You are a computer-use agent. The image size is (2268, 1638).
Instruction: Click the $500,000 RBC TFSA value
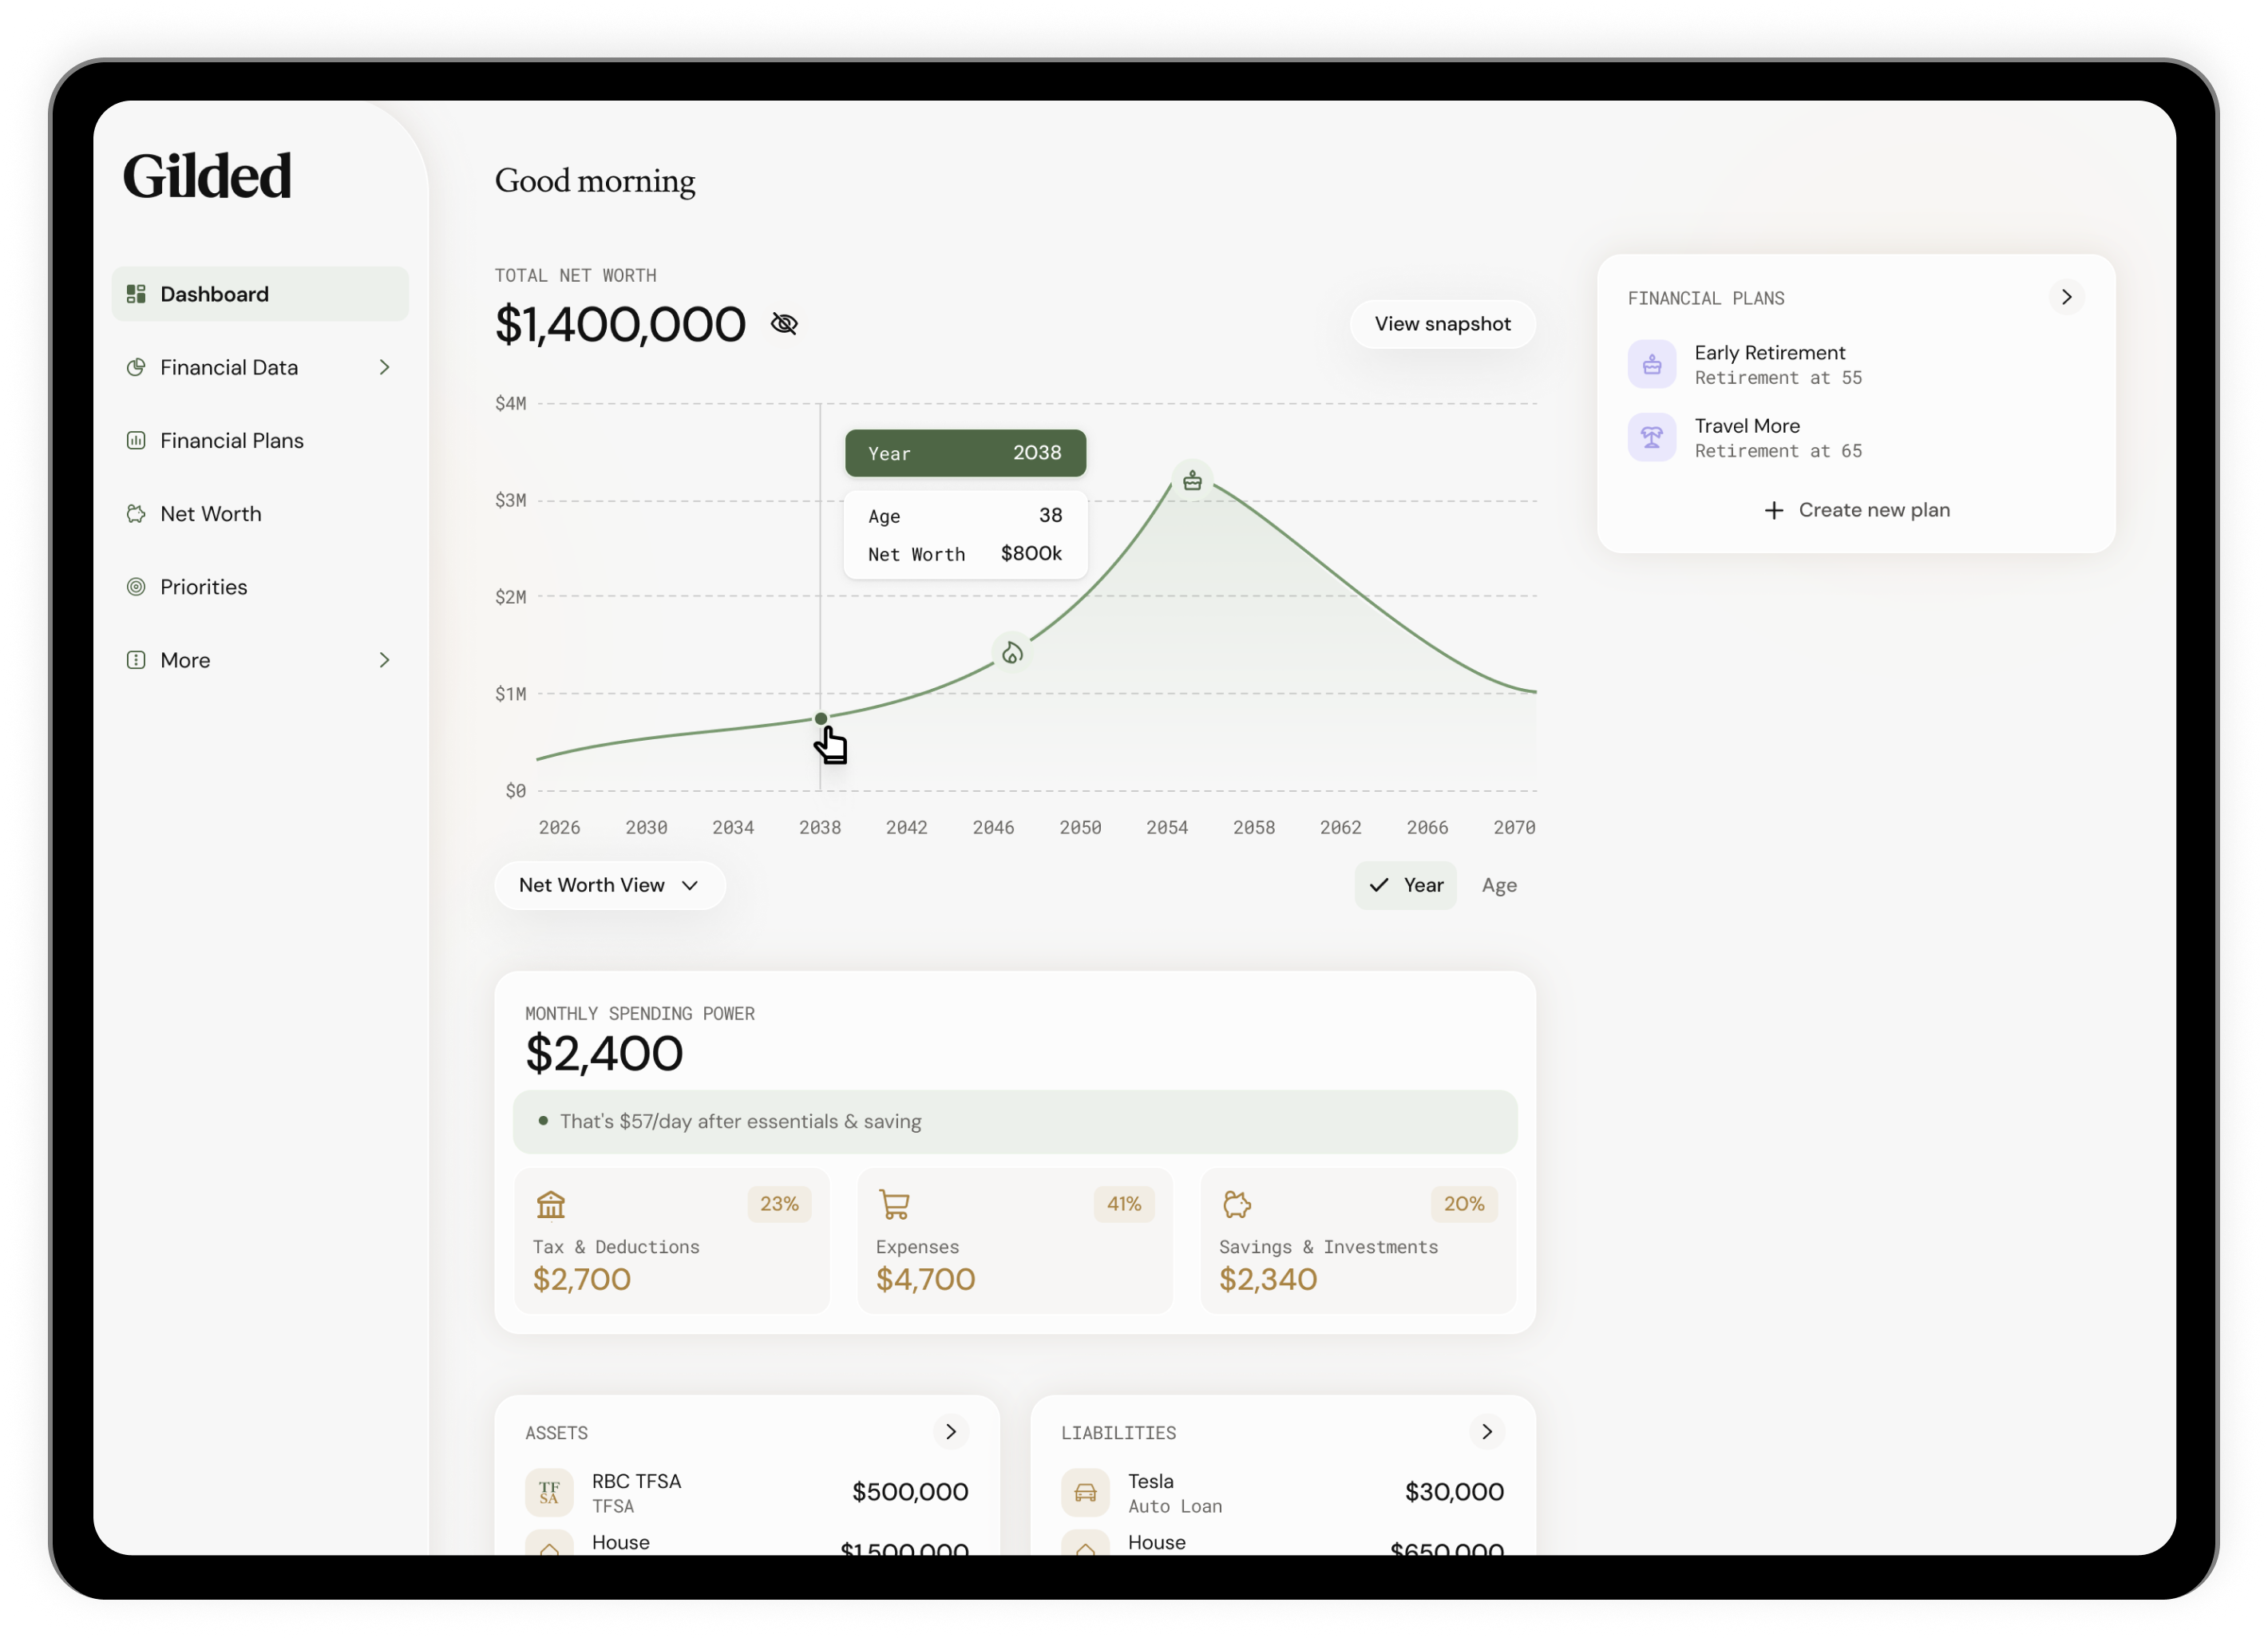click(x=910, y=1491)
